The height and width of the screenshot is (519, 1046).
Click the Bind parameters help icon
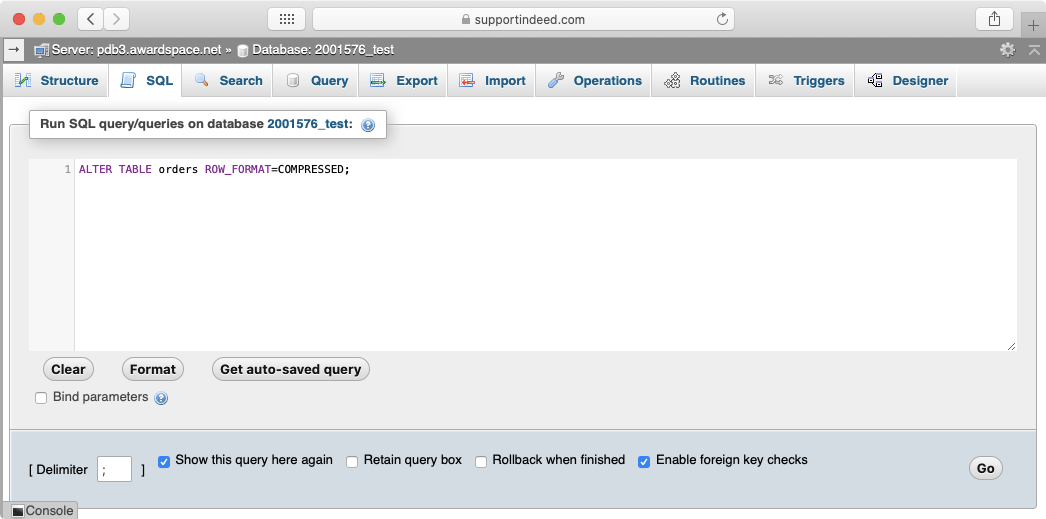click(x=161, y=398)
